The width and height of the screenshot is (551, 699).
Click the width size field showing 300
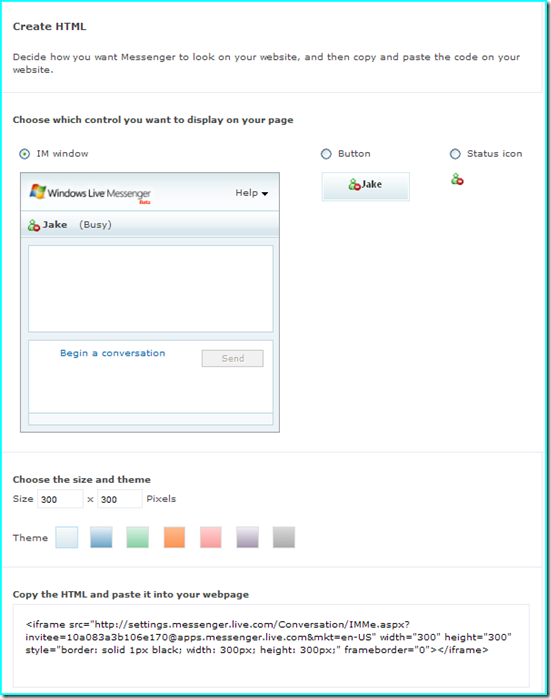[60, 499]
